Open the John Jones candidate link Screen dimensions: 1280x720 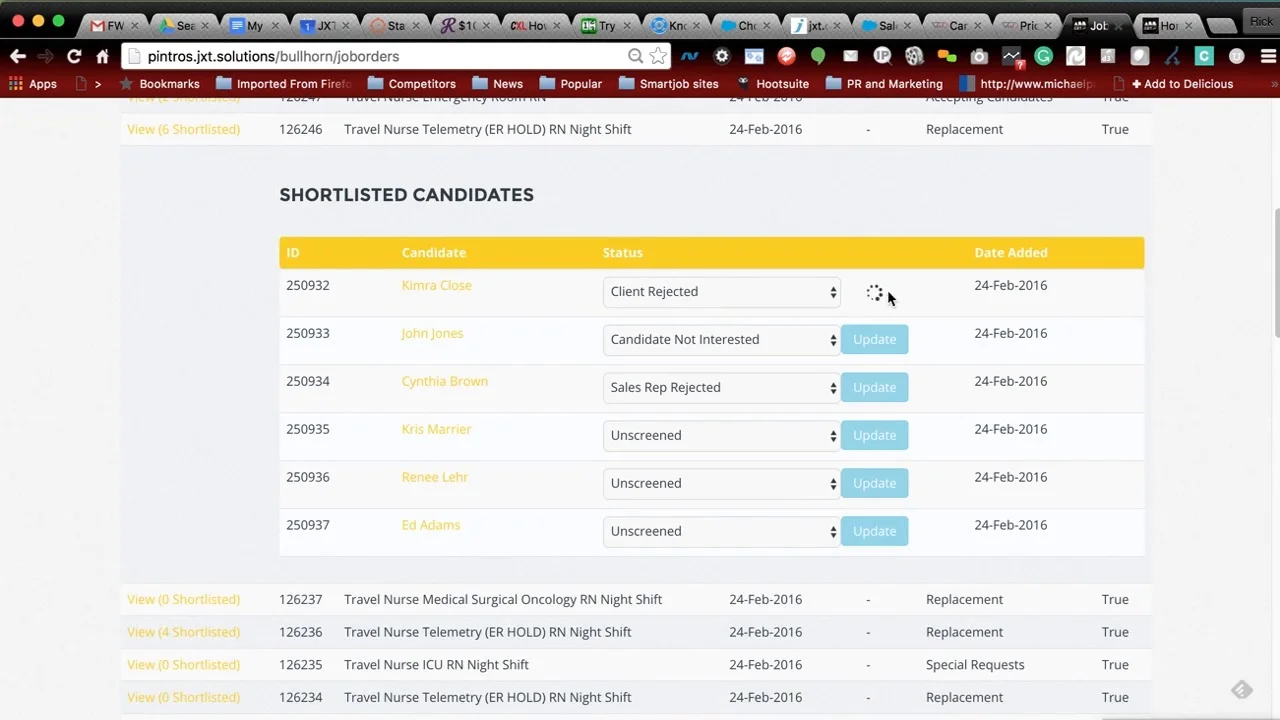coord(432,334)
